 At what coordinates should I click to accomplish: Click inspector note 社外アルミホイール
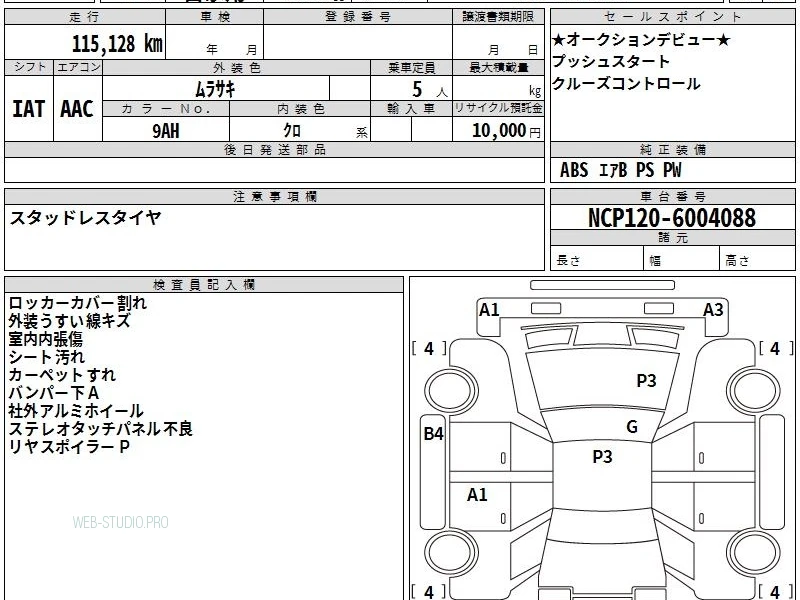pos(76,411)
